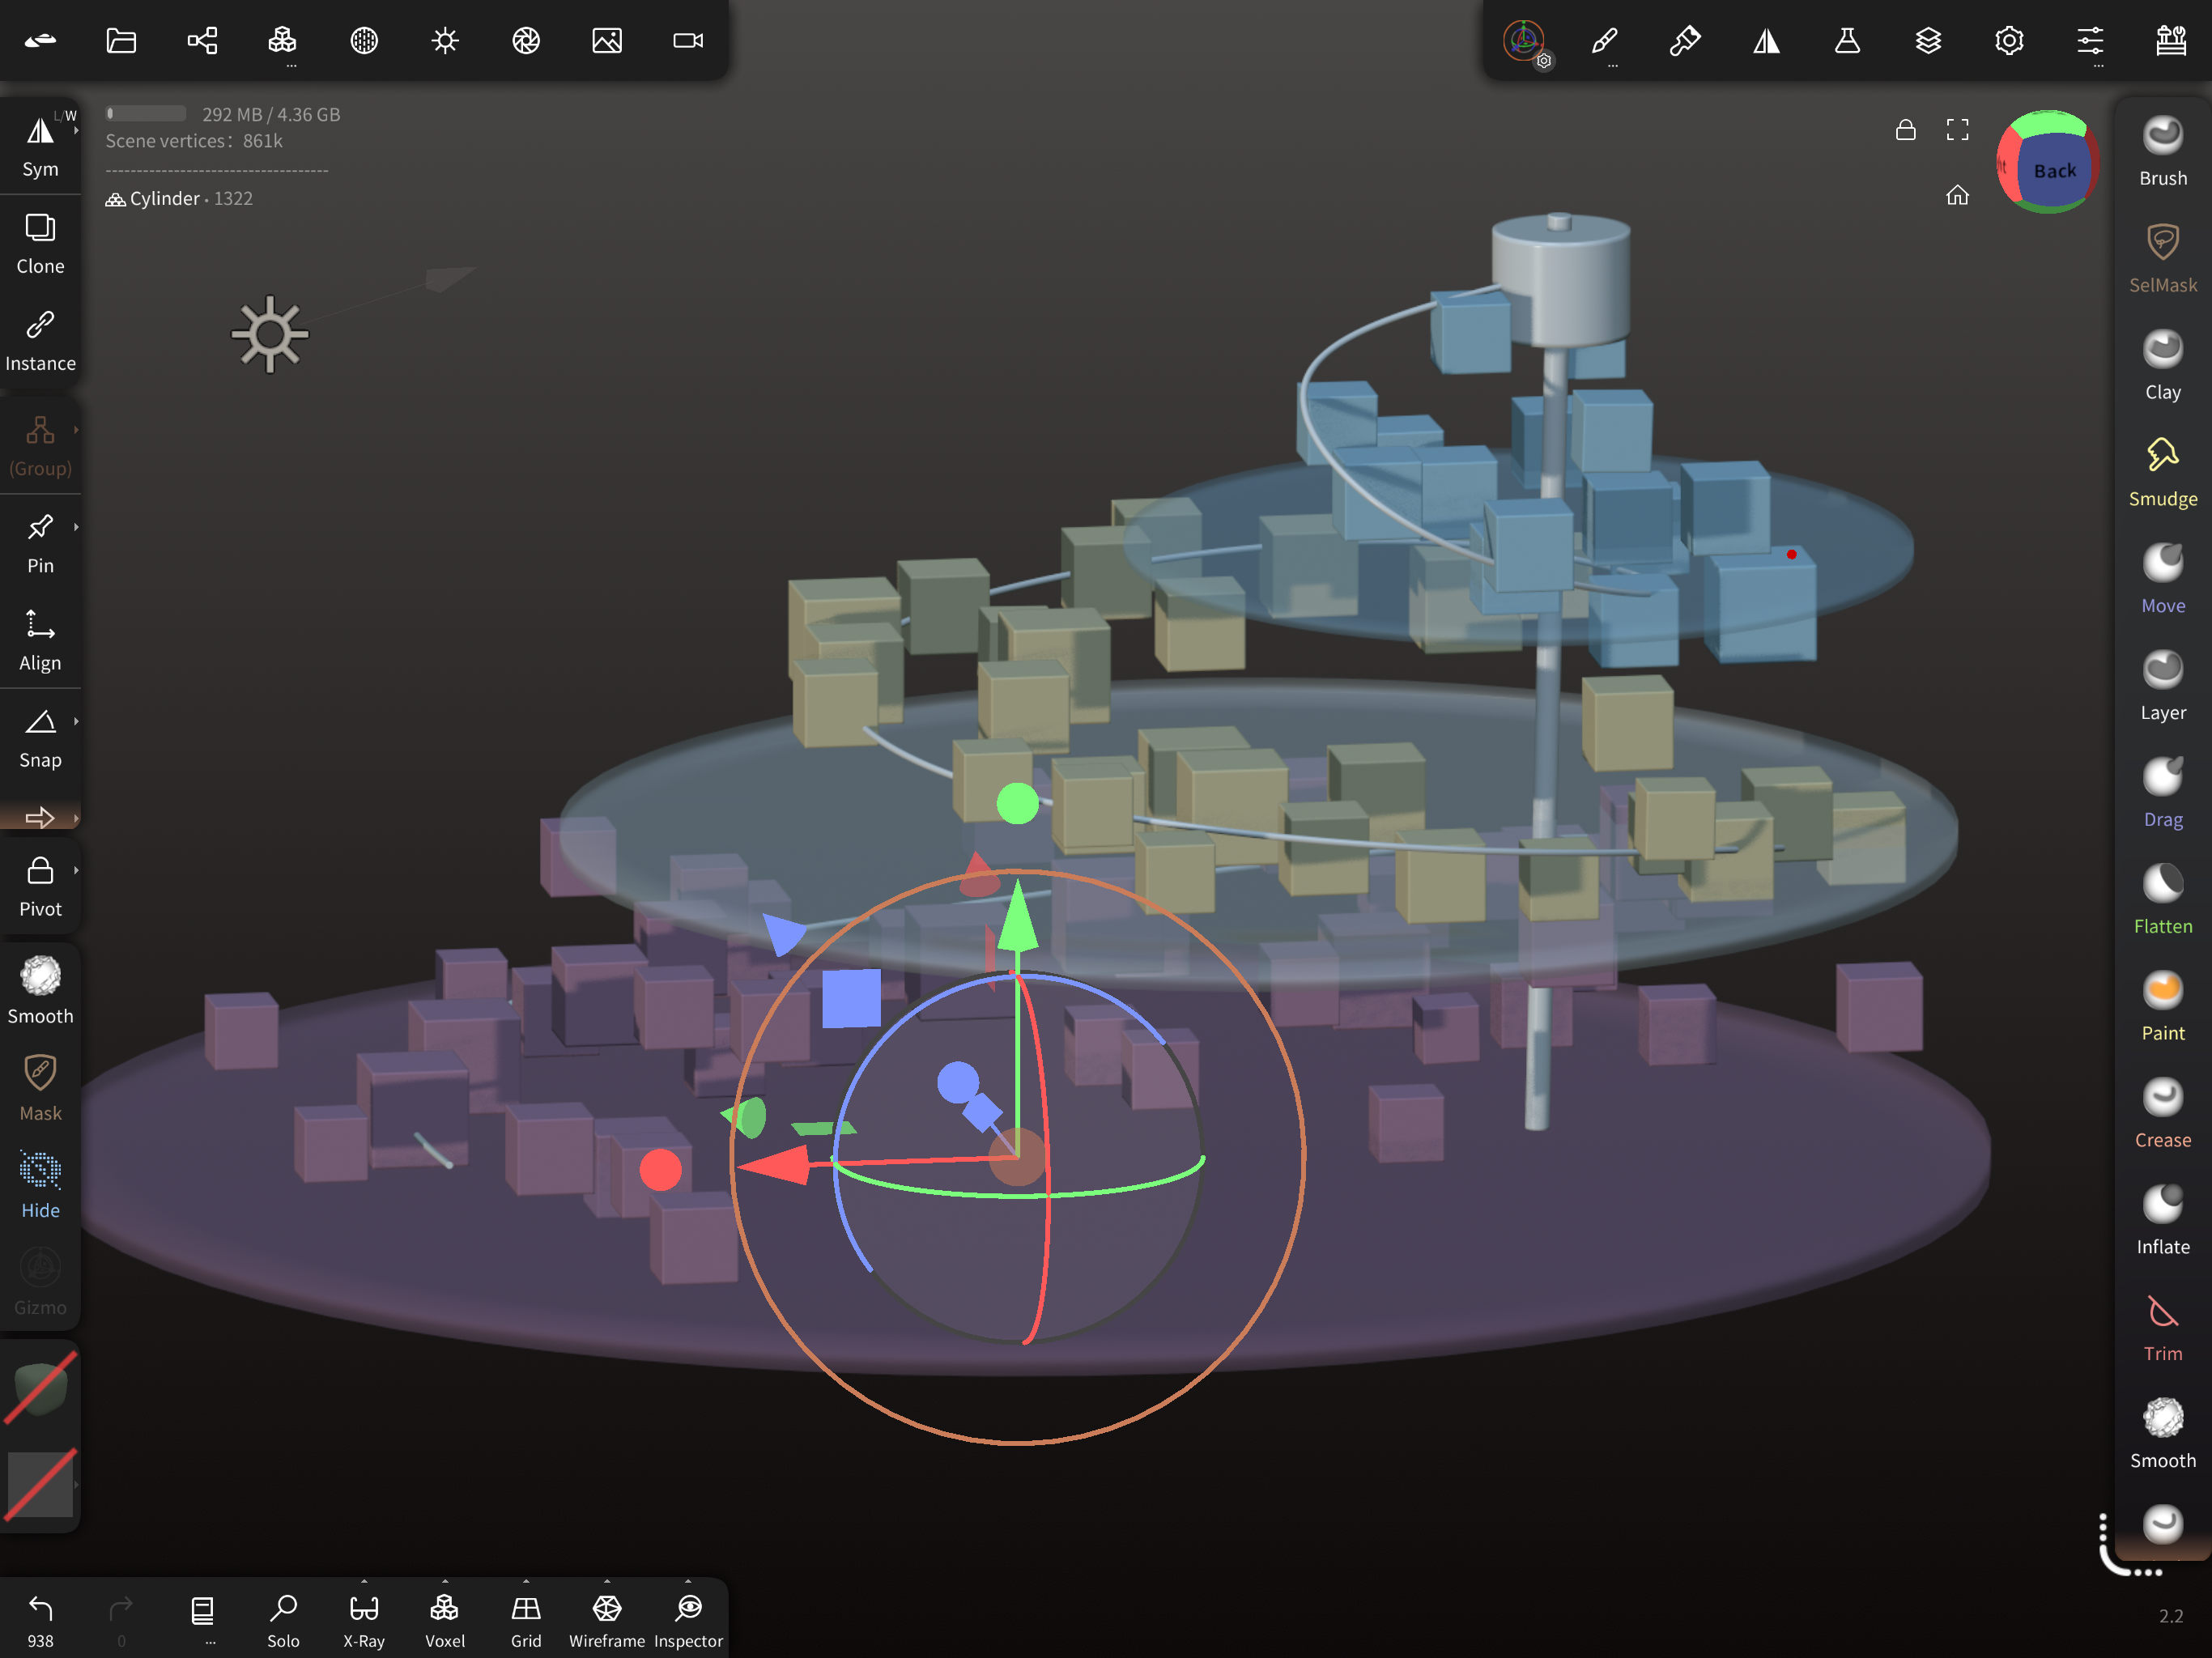The height and width of the screenshot is (1658, 2212).
Task: Expand Pivot options arrow
Action: (76, 870)
